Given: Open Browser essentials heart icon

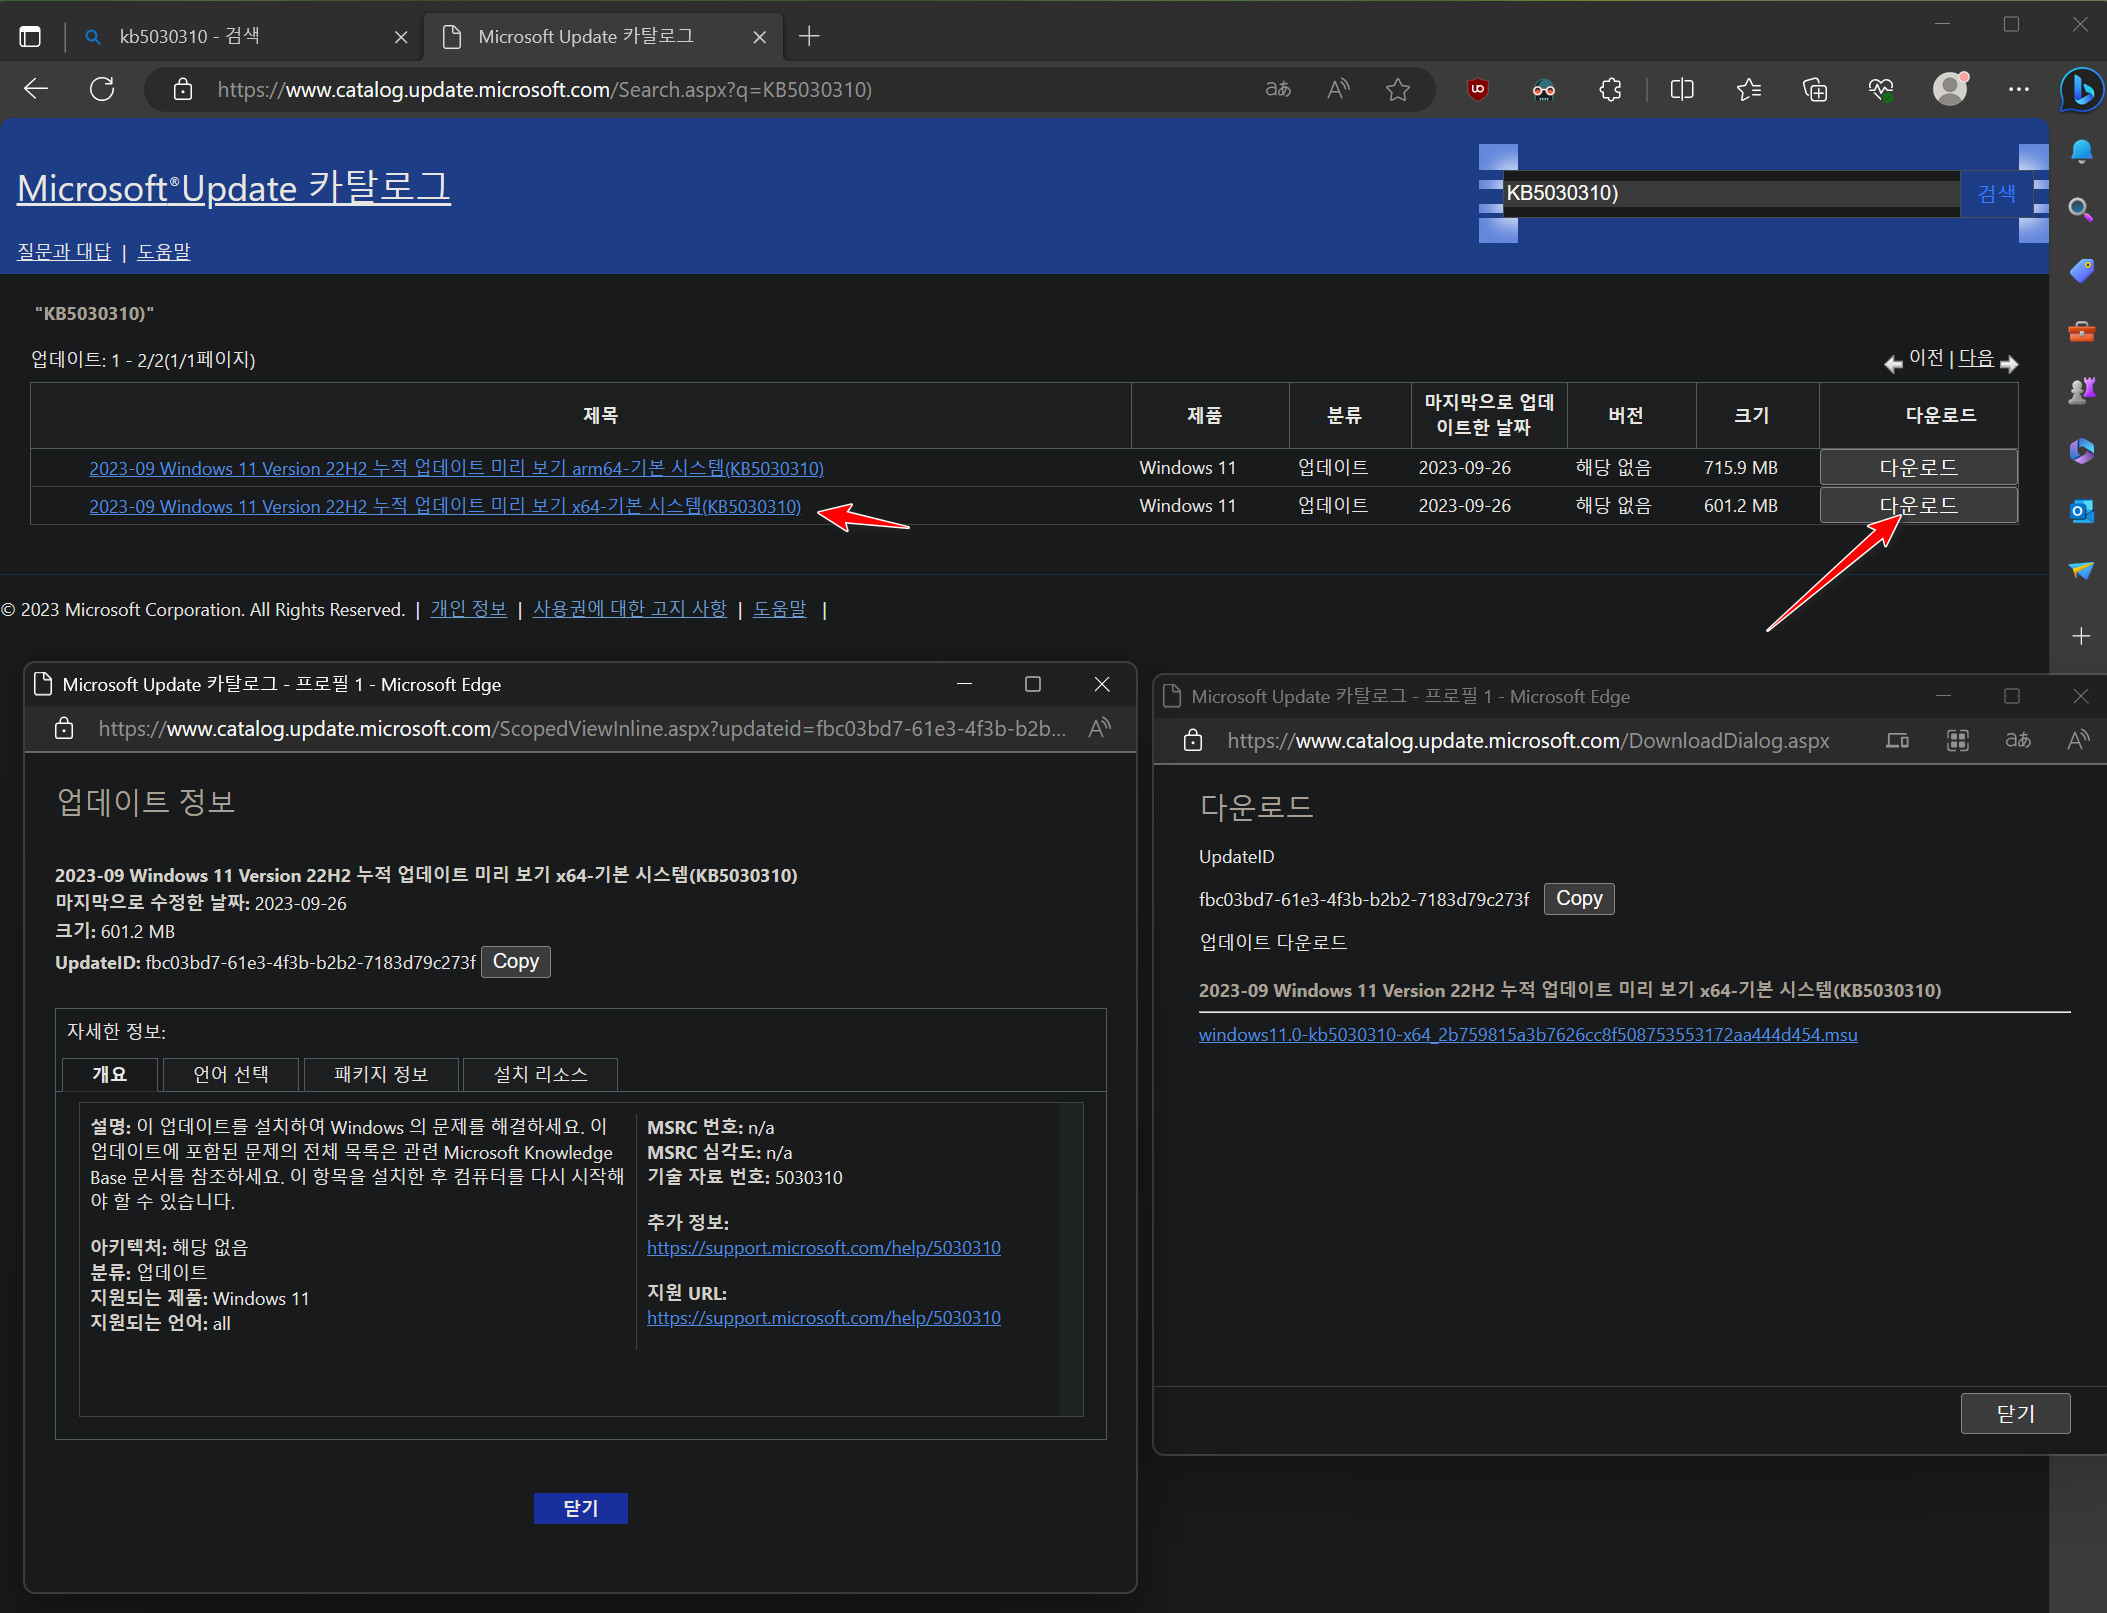Looking at the screenshot, I should [x=1881, y=89].
